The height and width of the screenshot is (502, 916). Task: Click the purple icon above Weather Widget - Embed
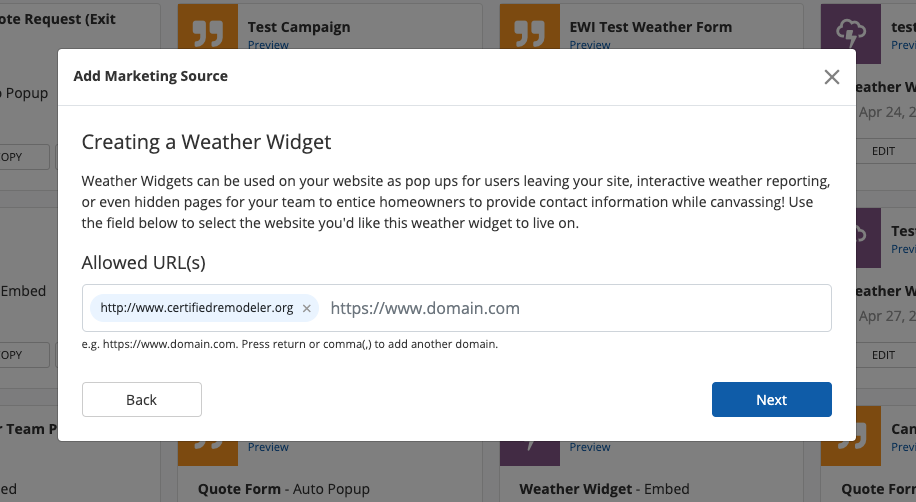pyautogui.click(x=530, y=453)
